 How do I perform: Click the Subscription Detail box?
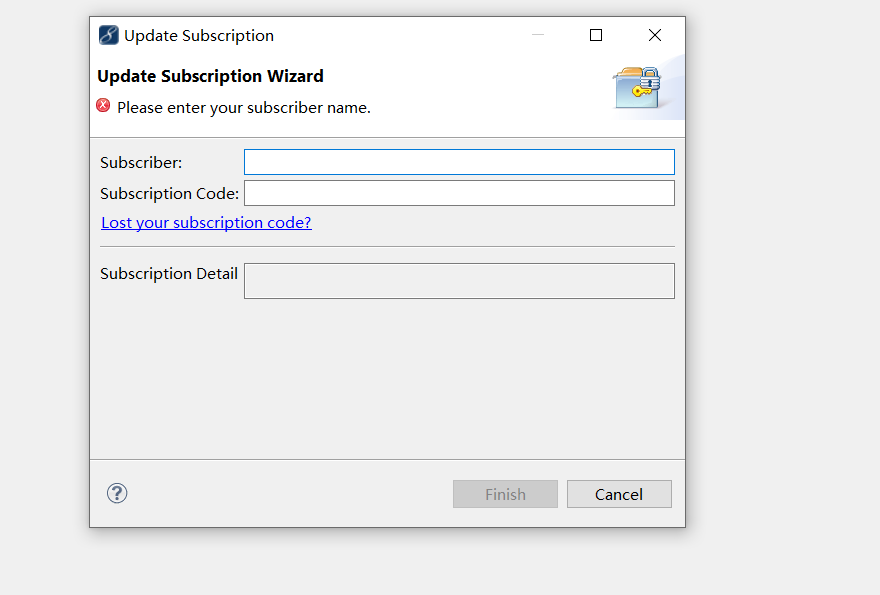coord(459,281)
